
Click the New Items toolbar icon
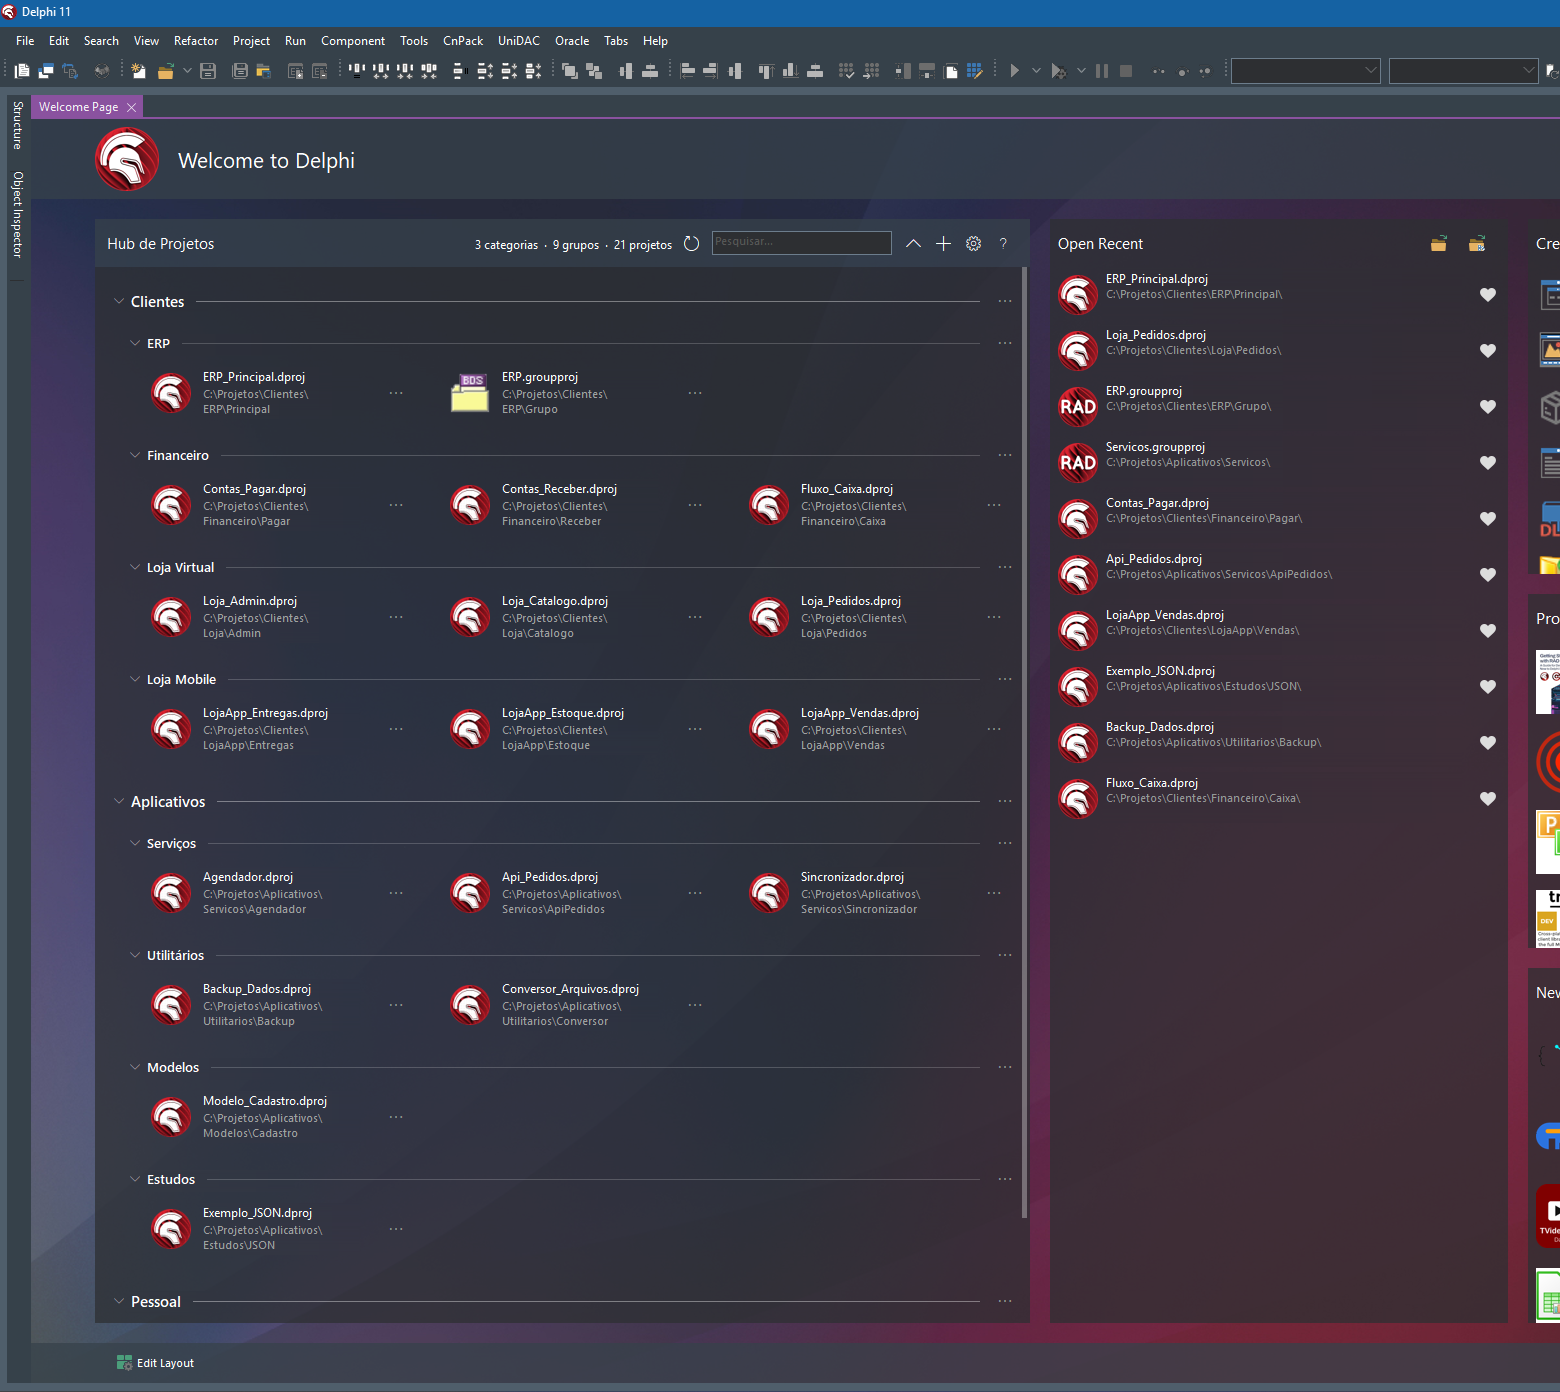coord(138,71)
